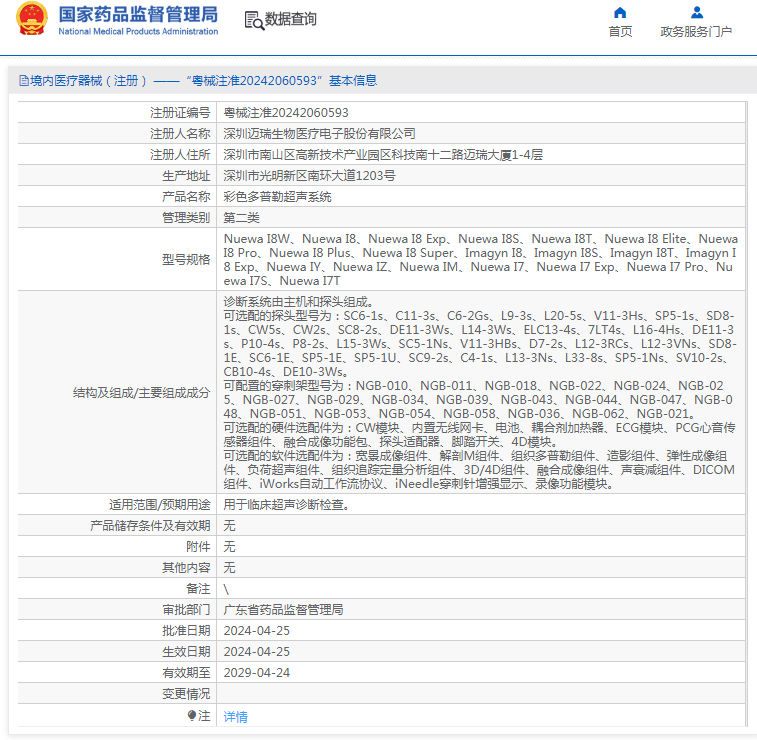This screenshot has height=740, width=757.
Task: Open the 首页 text link
Action: click(620, 32)
